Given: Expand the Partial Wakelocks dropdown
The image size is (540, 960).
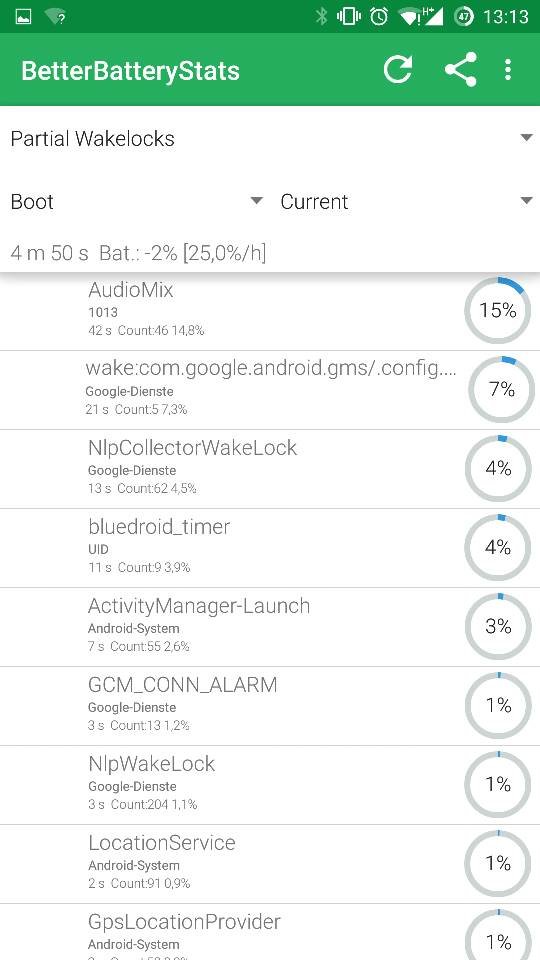Looking at the screenshot, I should pyautogui.click(x=270, y=138).
